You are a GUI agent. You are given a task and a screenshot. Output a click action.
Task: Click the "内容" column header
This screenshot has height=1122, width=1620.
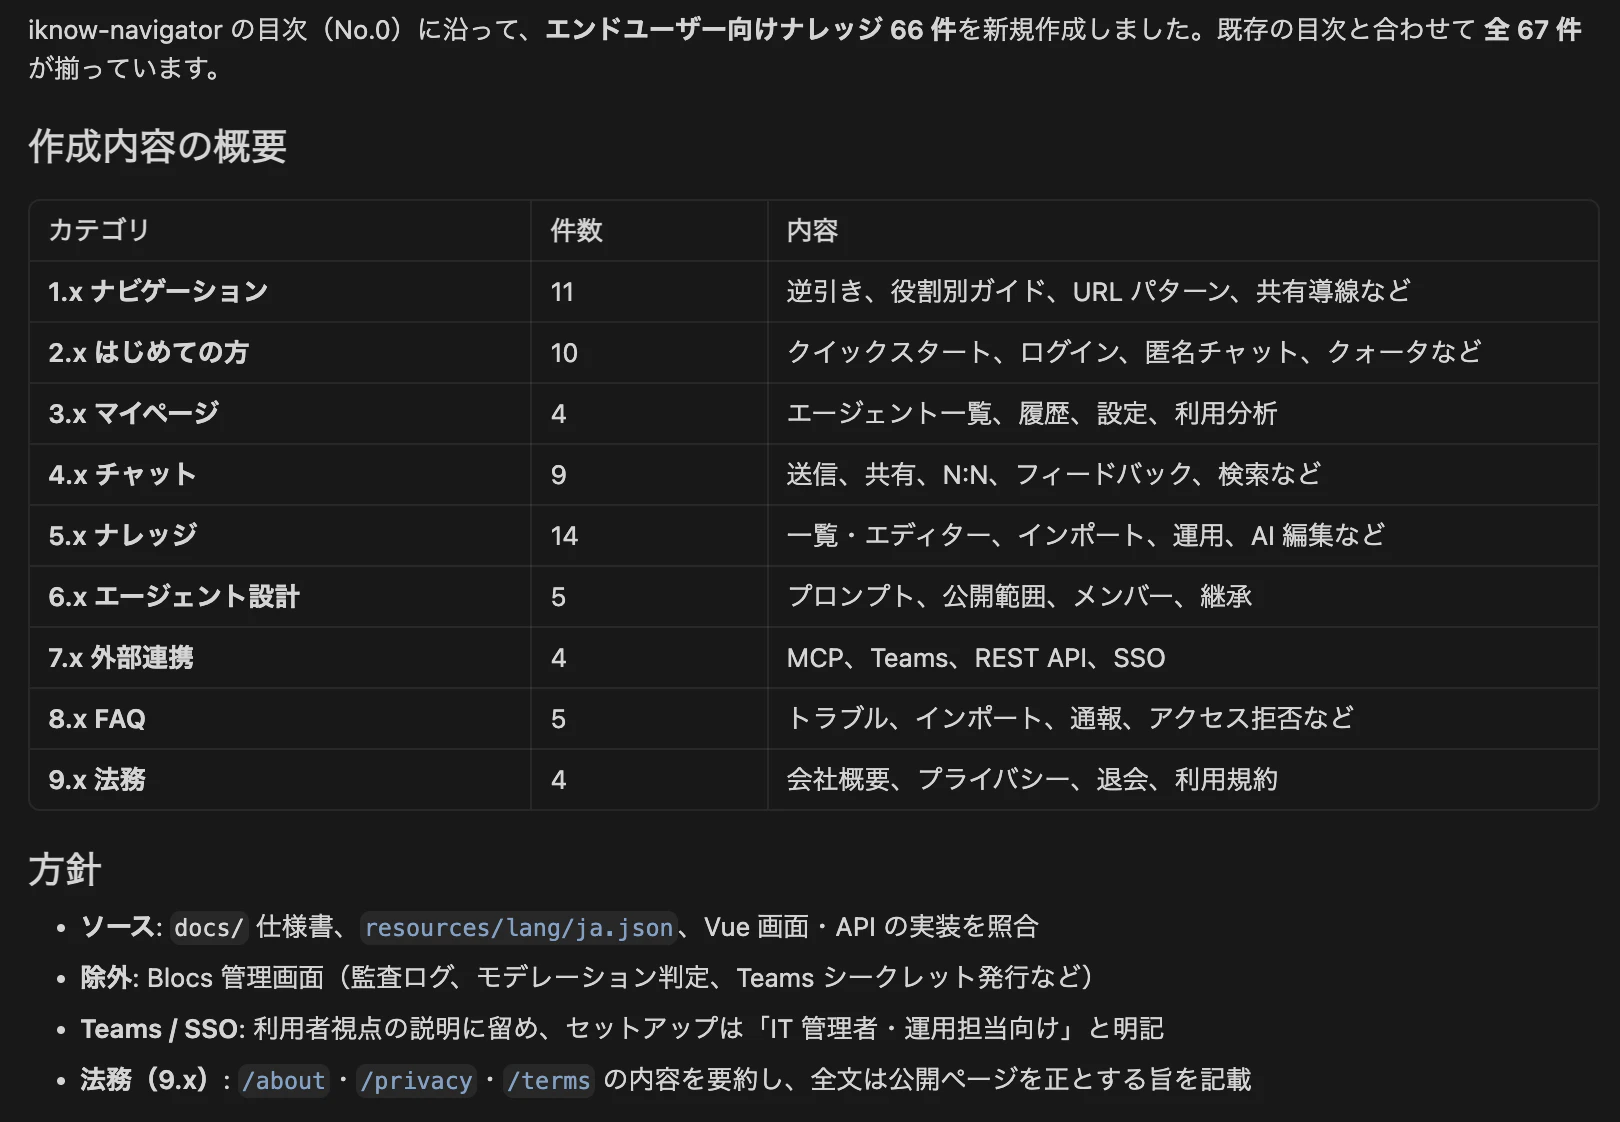(x=812, y=231)
